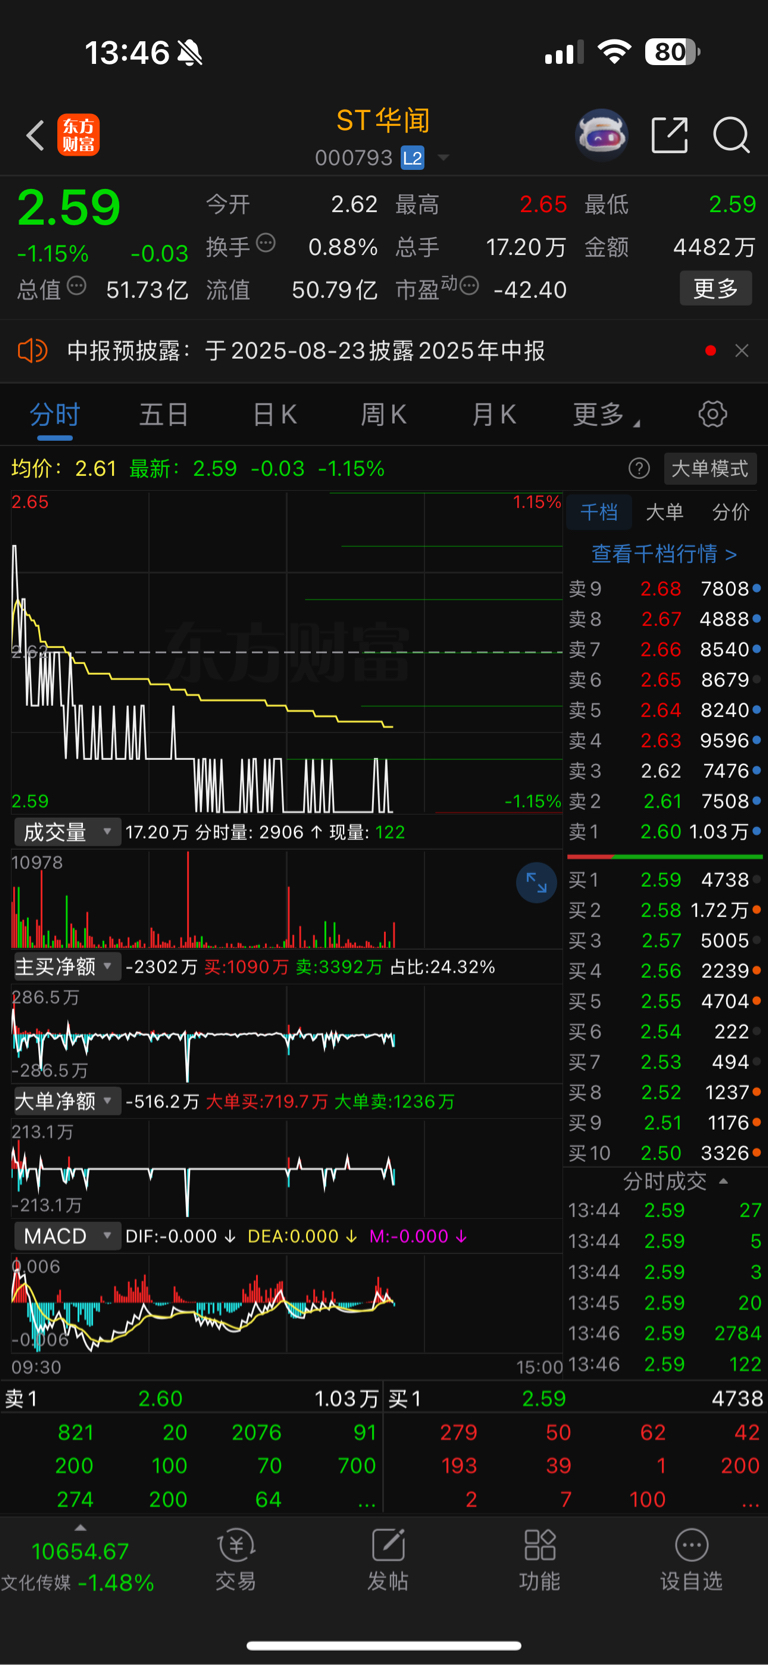The height and width of the screenshot is (1665, 768).
Task: Tap the 买1 2.59 order book row
Action: click(665, 880)
